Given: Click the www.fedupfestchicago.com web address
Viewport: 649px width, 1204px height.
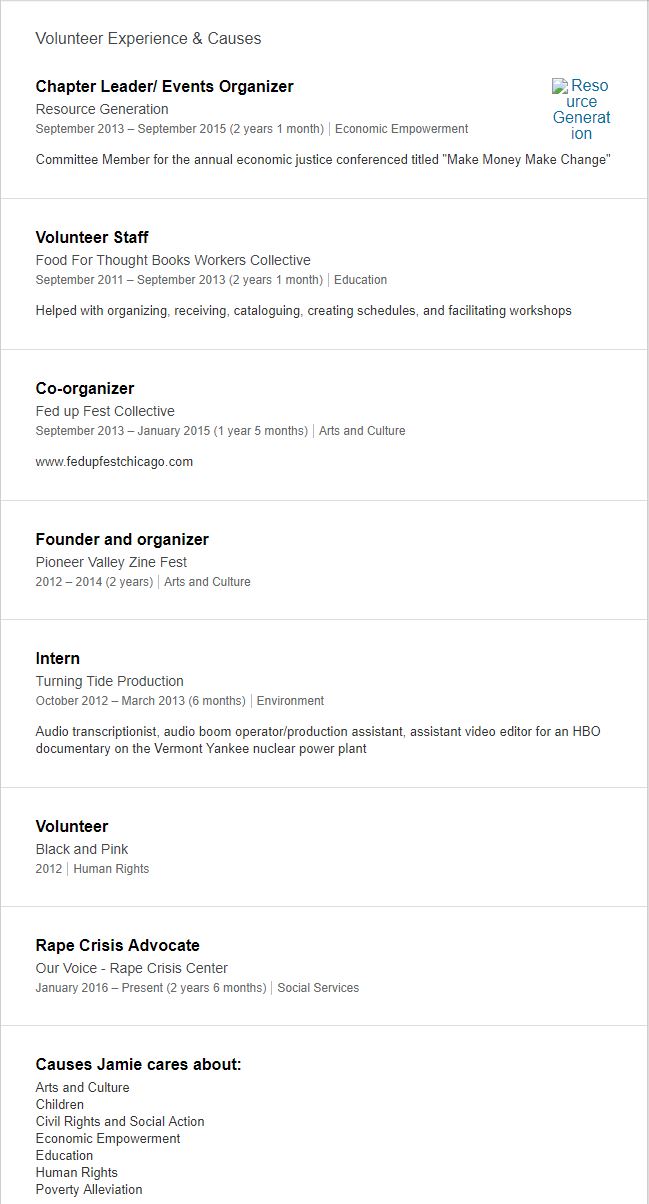Looking at the screenshot, I should pos(114,462).
